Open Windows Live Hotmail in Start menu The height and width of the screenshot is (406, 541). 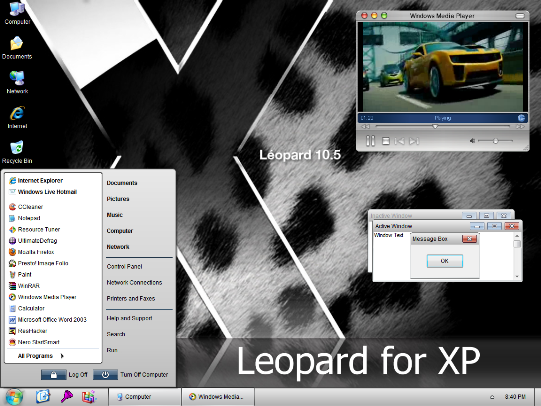[x=43, y=192]
